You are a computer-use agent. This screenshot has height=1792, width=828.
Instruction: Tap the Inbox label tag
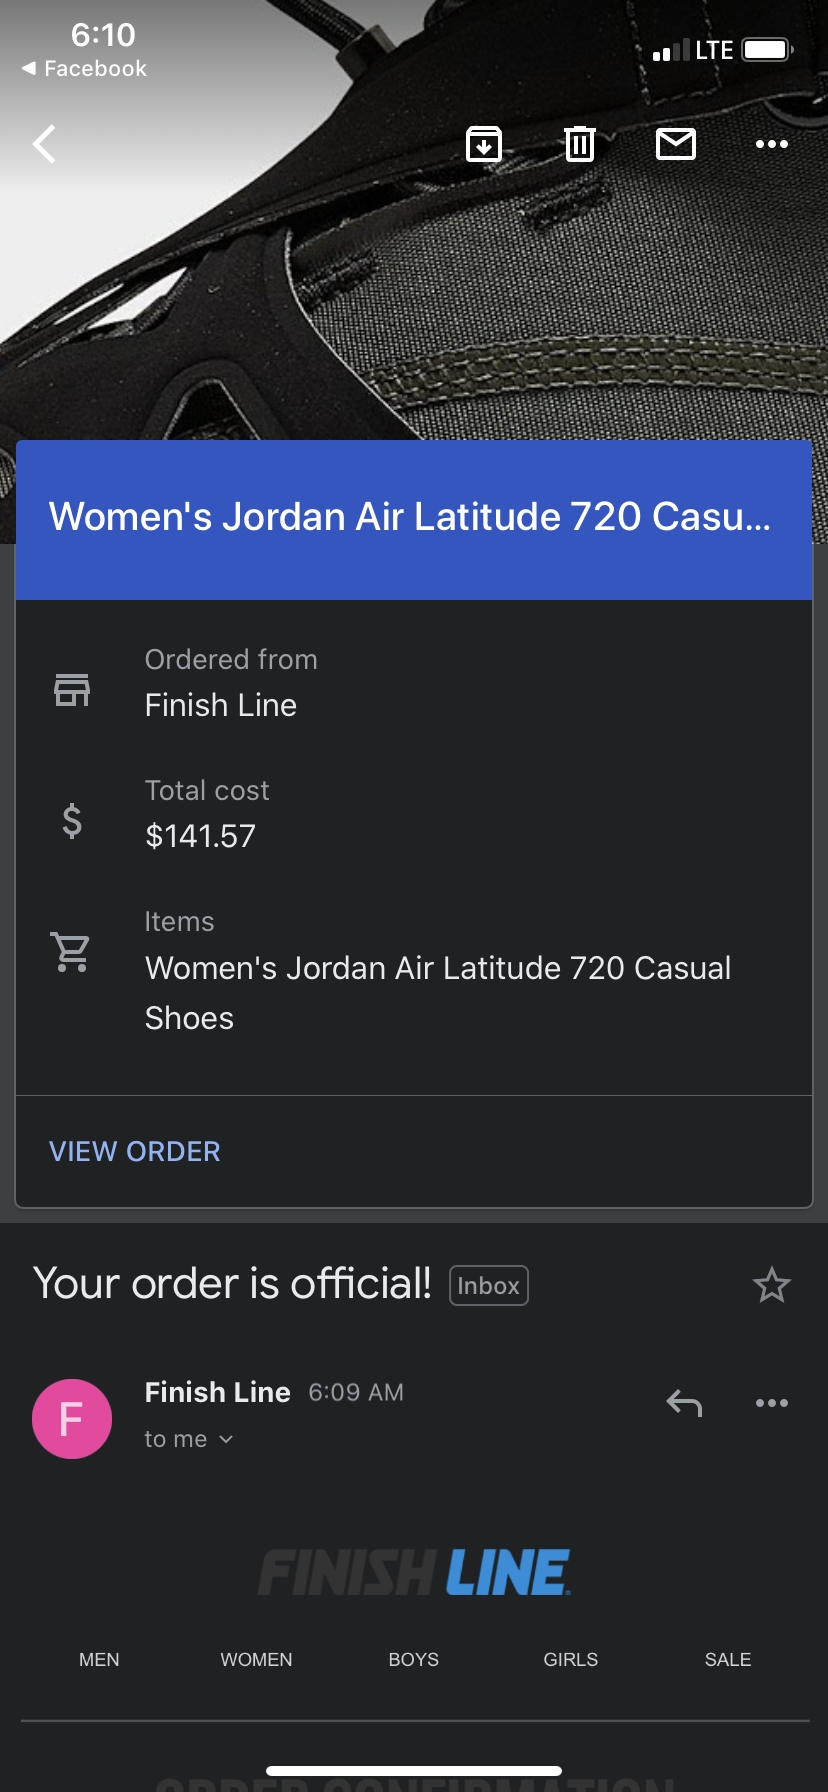489,1286
